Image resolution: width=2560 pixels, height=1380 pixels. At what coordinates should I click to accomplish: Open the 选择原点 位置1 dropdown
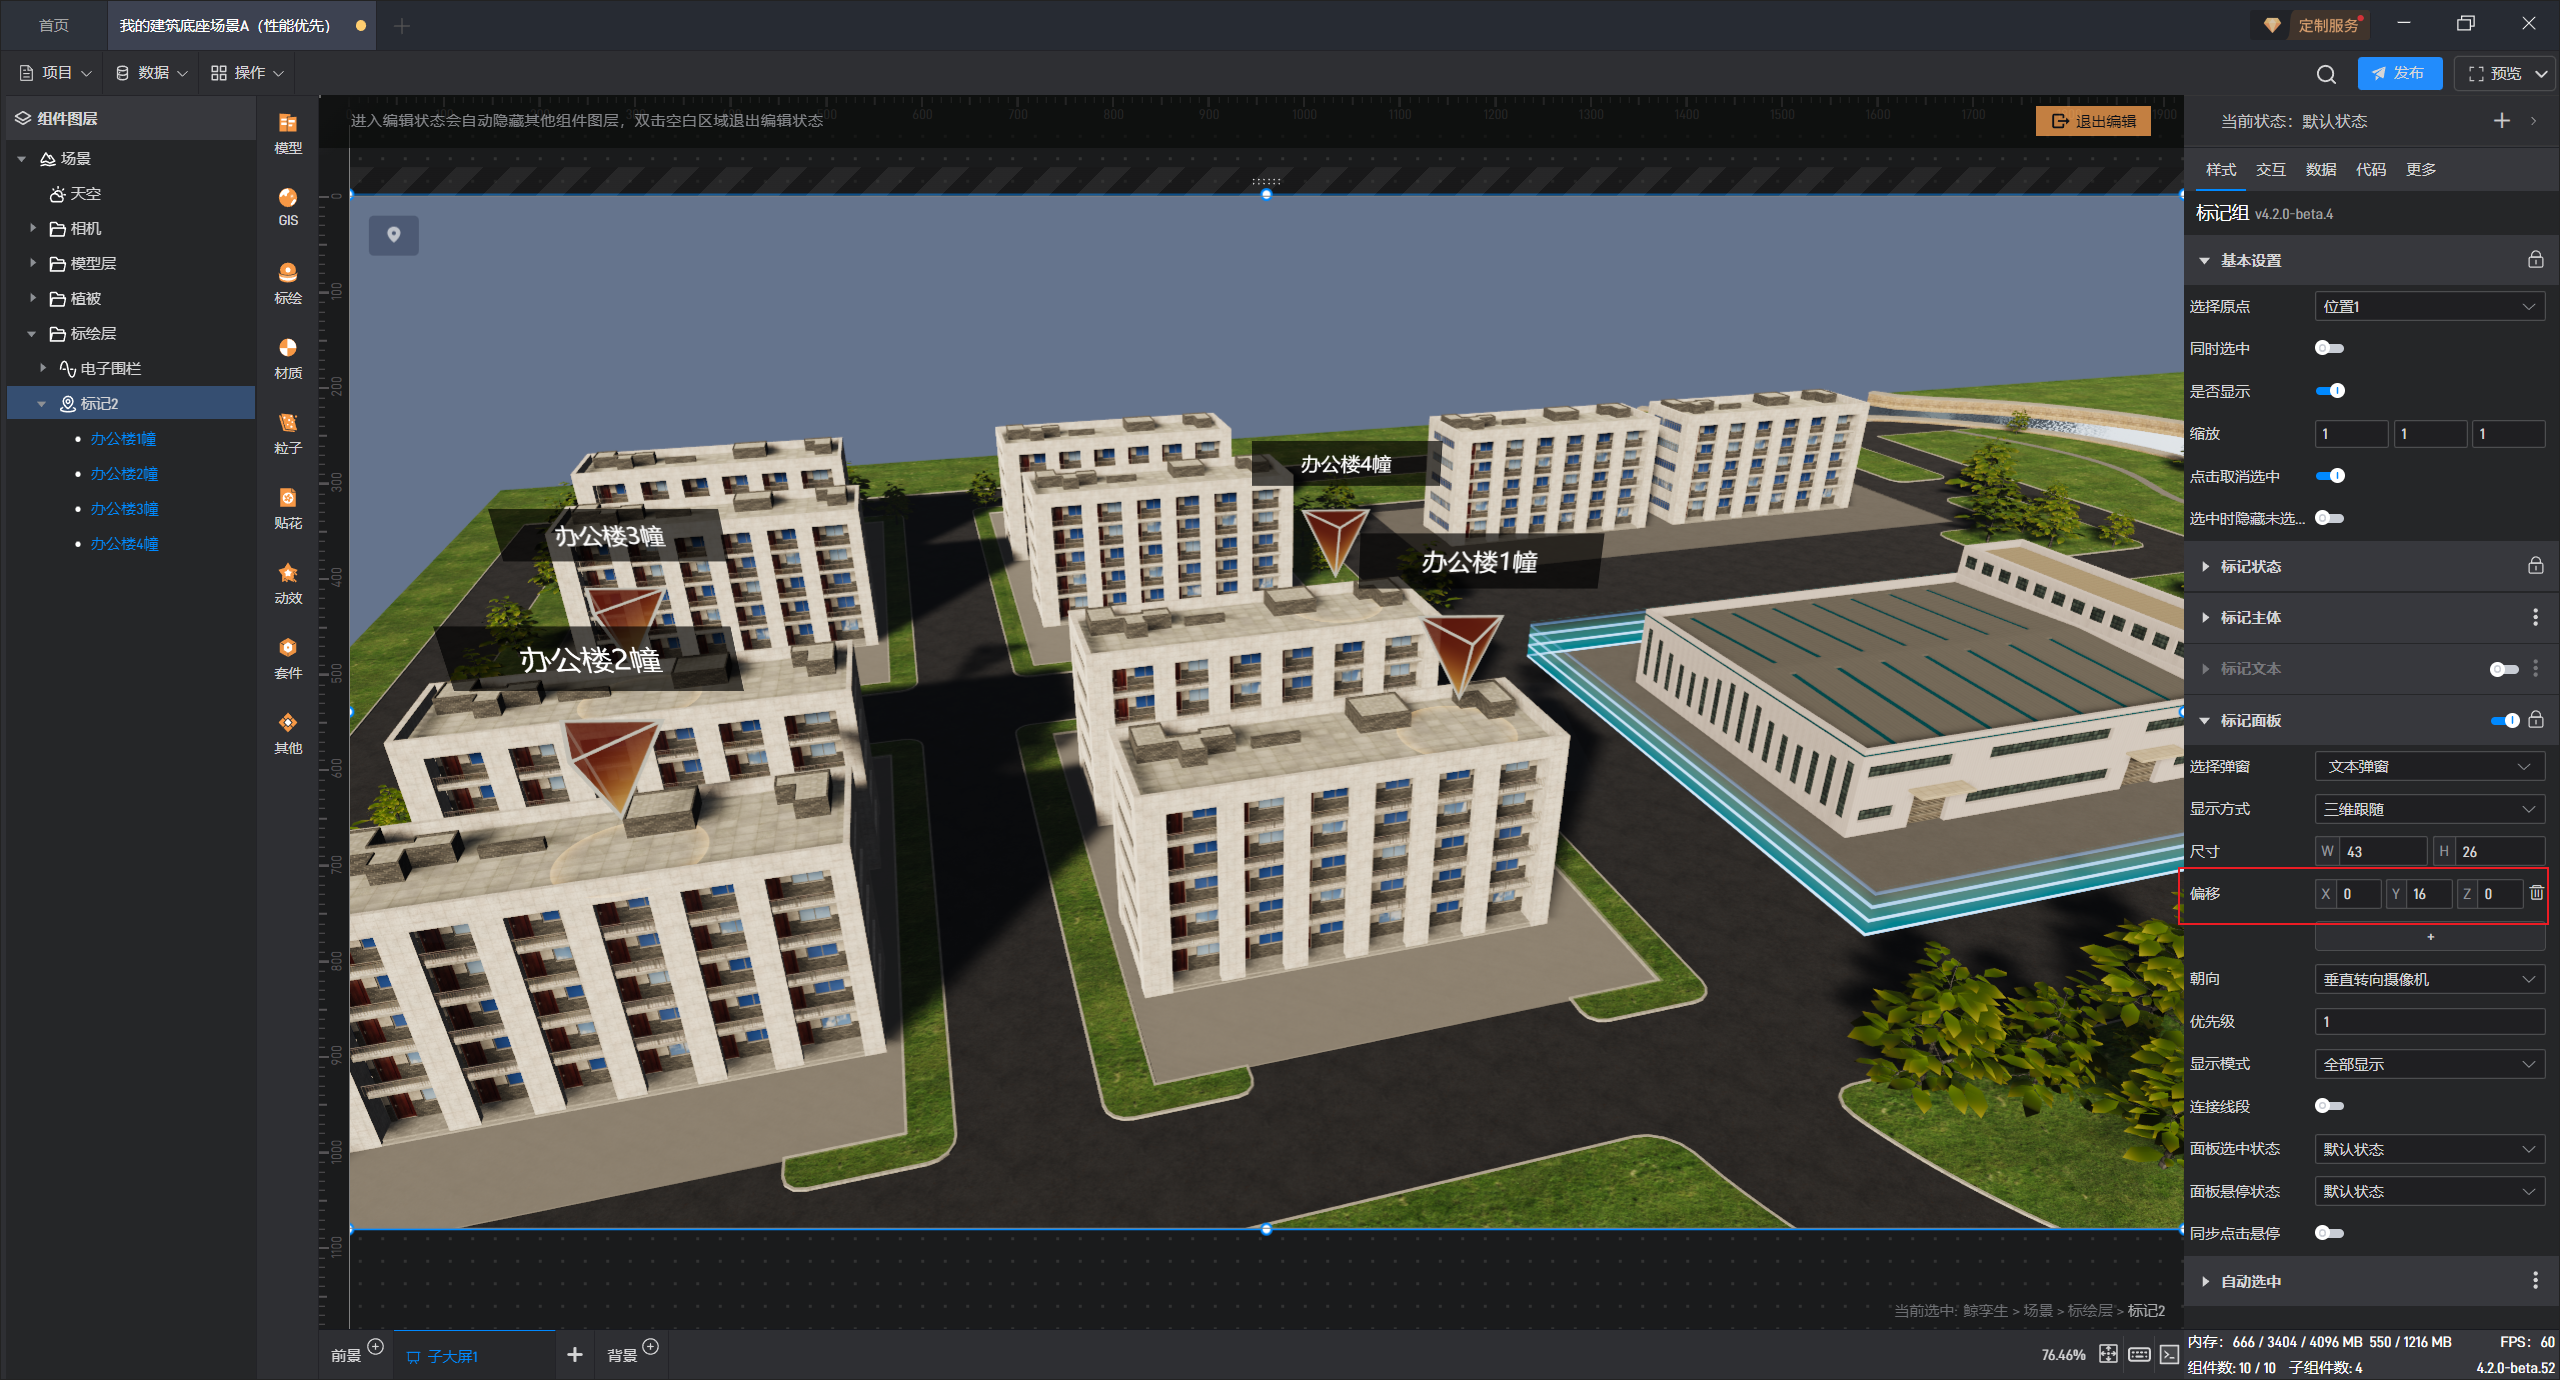tap(2429, 306)
